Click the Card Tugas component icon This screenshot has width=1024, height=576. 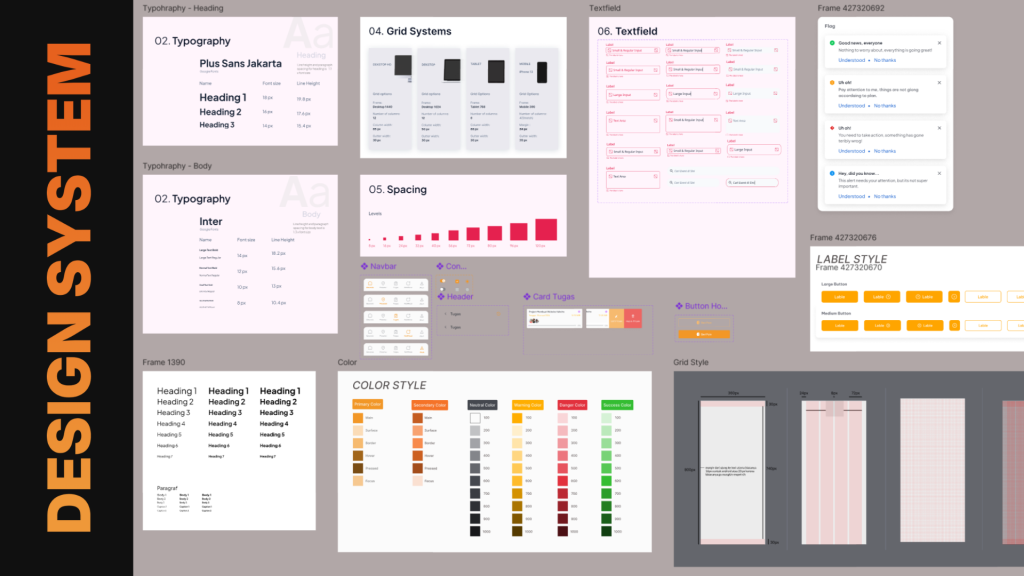click(x=527, y=296)
